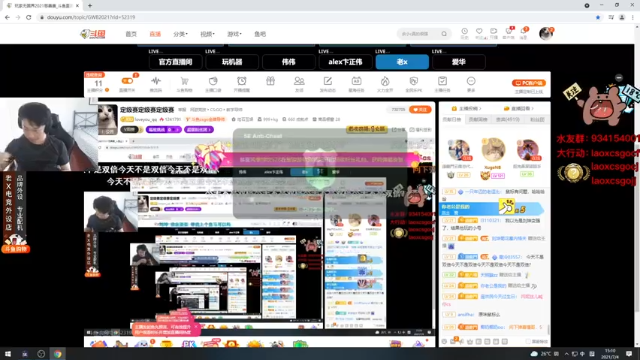Switch to the 爱华 stream tab
The image size is (640, 360).
(x=459, y=62)
